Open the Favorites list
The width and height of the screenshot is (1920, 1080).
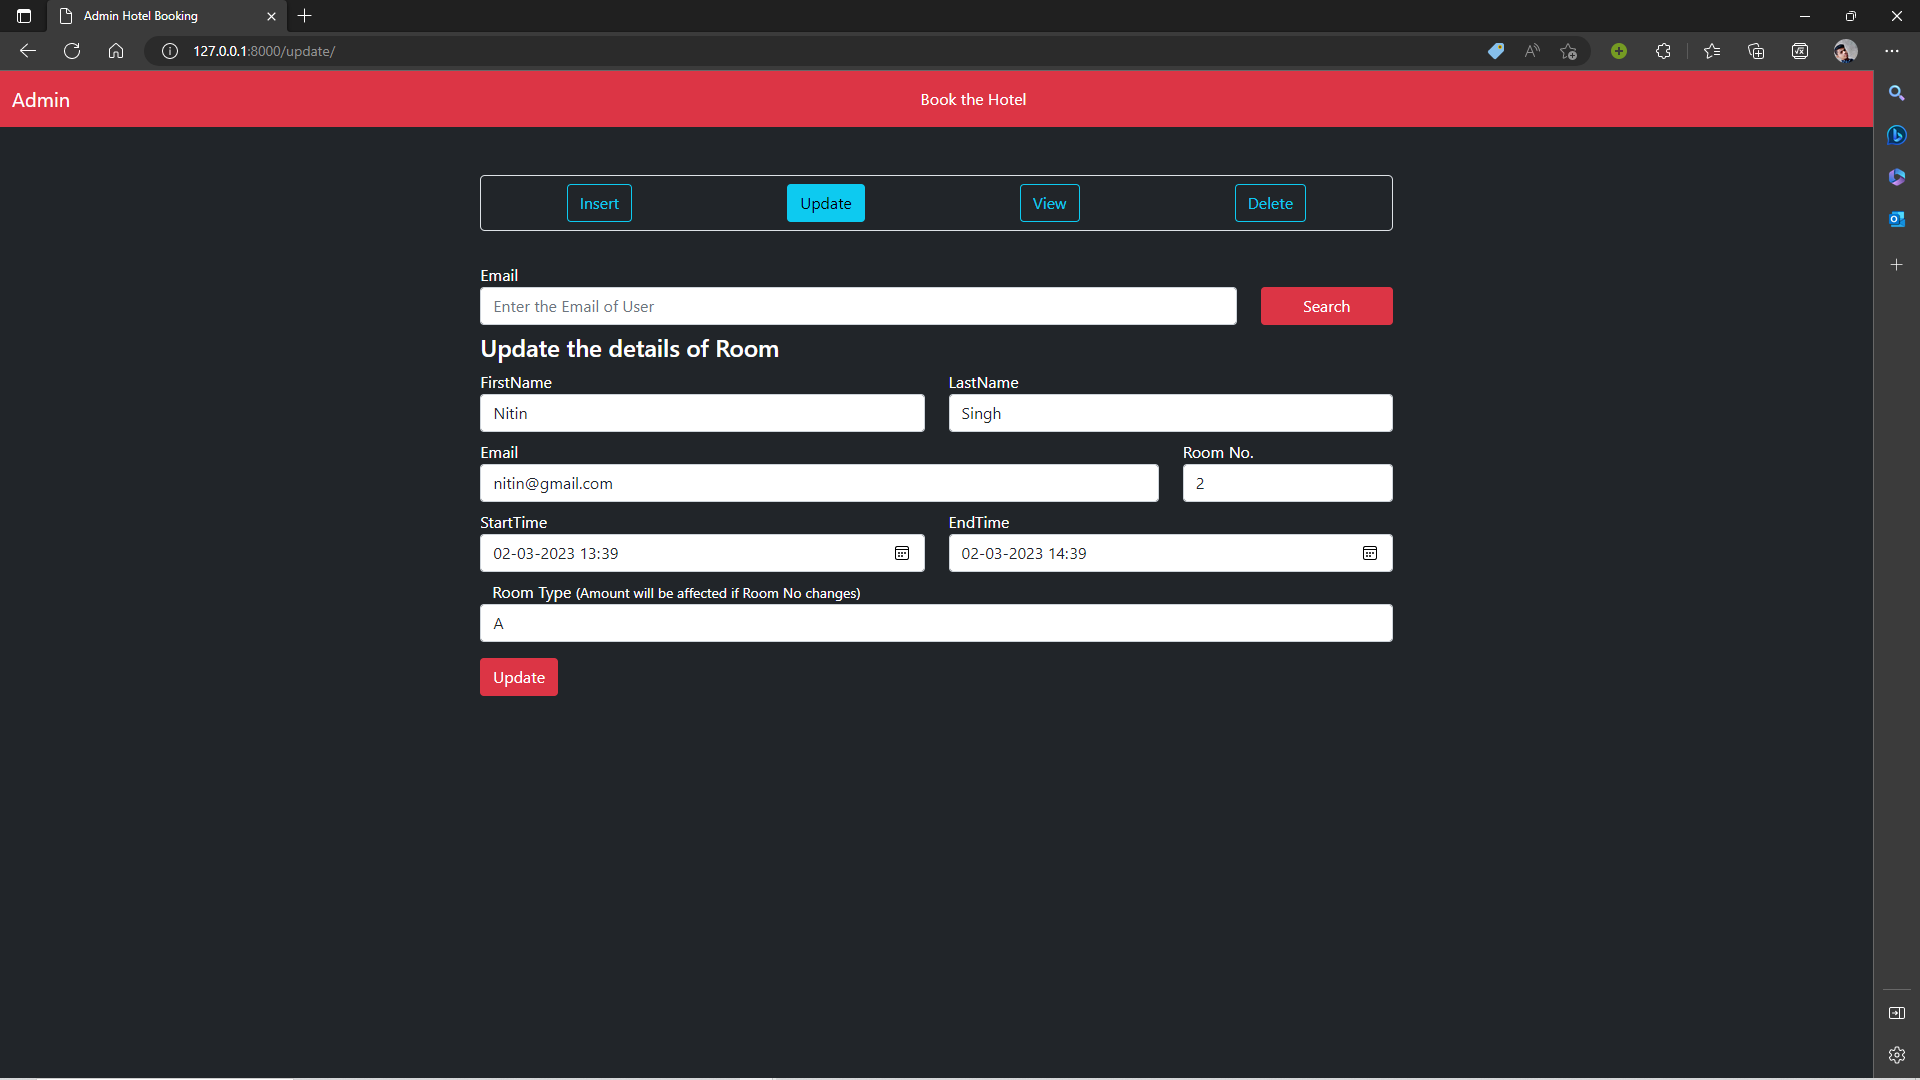tap(1712, 51)
